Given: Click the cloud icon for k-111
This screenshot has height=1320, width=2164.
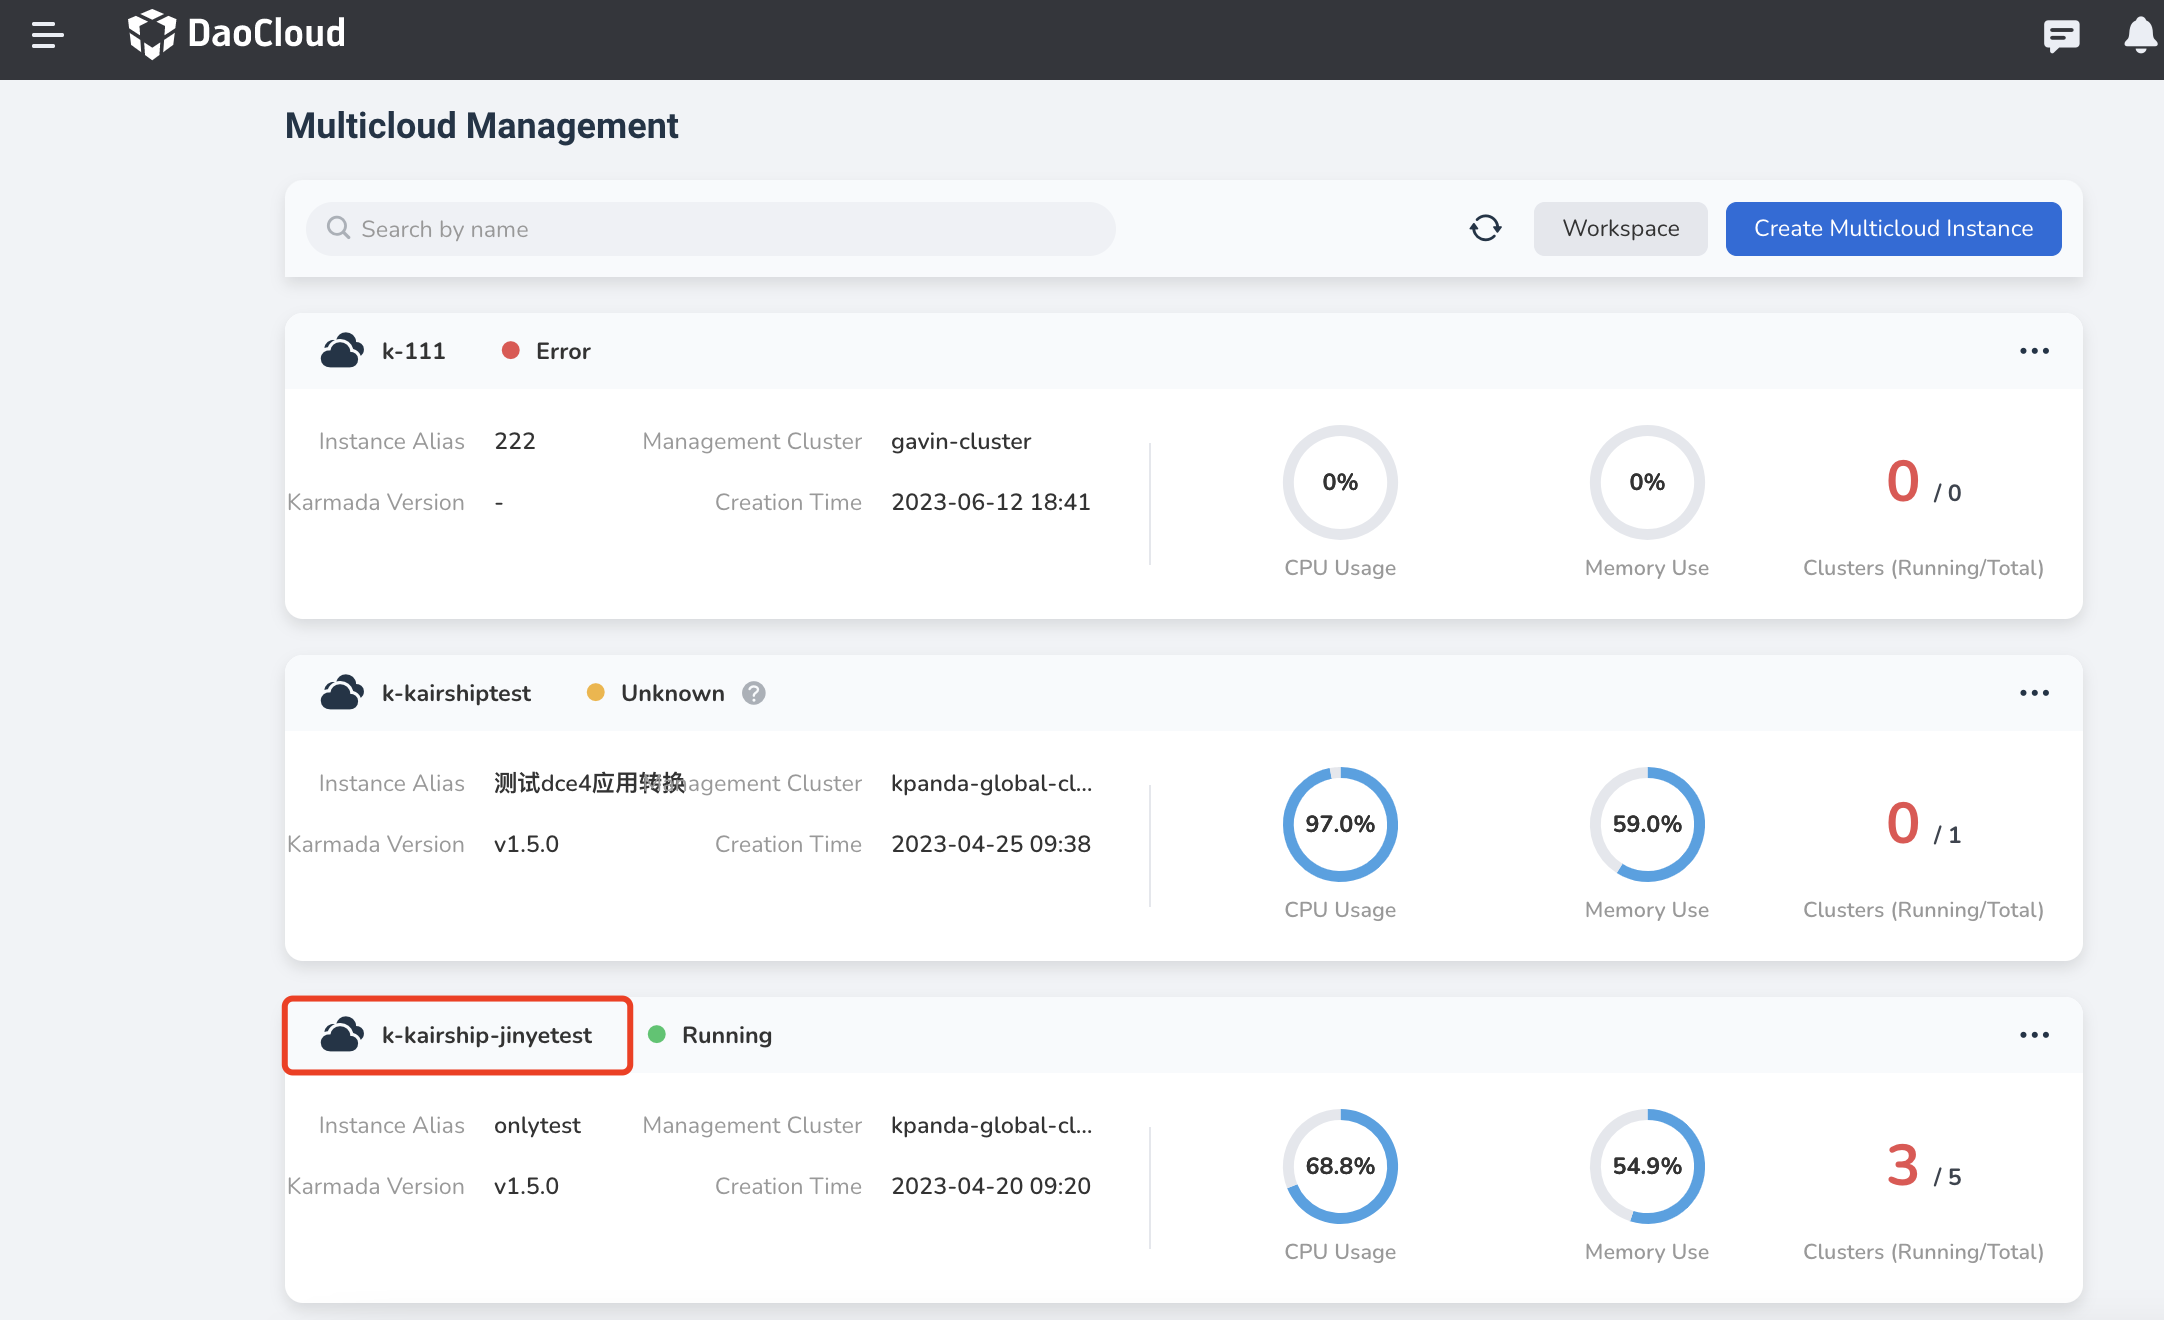Looking at the screenshot, I should pos(342,351).
